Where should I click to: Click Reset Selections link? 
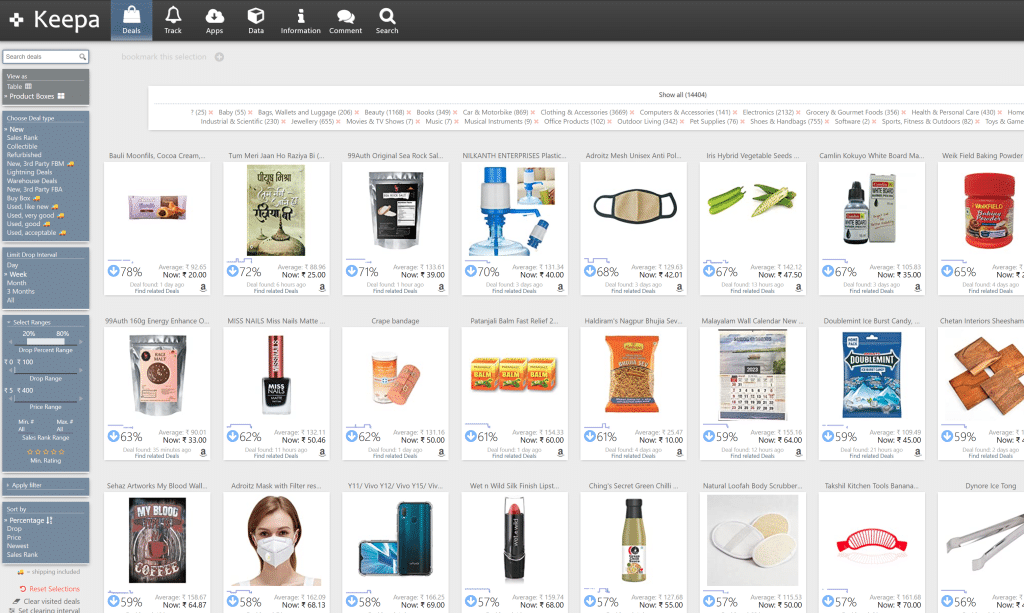53,589
